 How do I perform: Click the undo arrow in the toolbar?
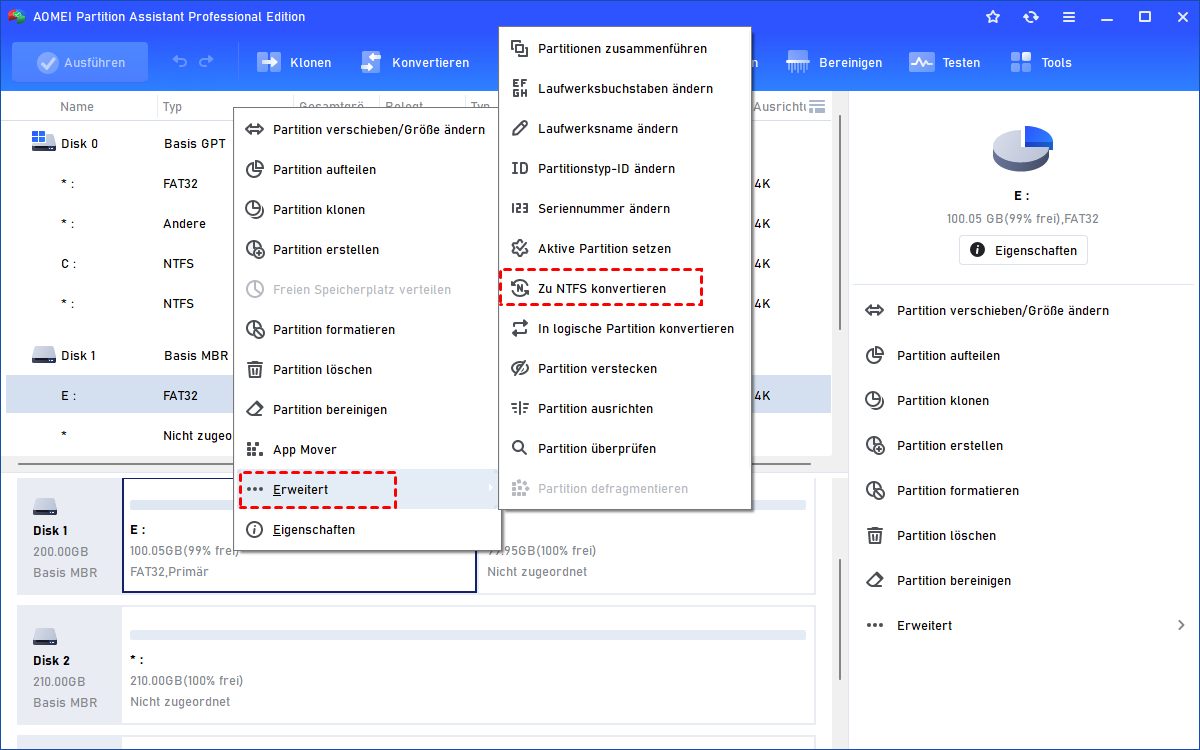coord(180,62)
